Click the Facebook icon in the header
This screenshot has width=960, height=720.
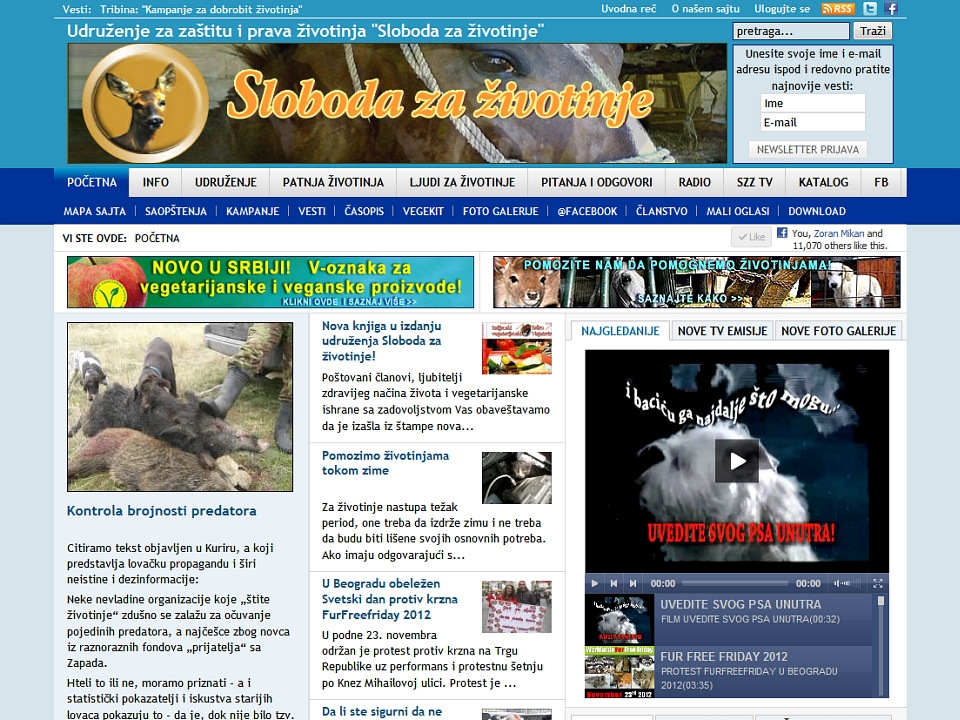point(892,8)
